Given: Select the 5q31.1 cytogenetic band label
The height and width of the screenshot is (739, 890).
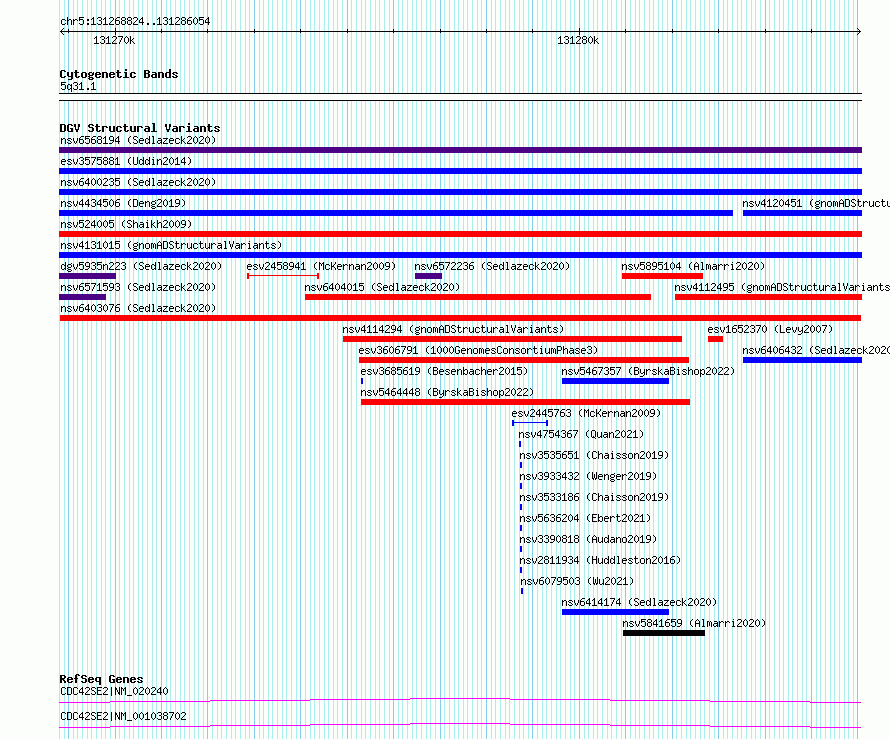Looking at the screenshot, I should (78, 86).
